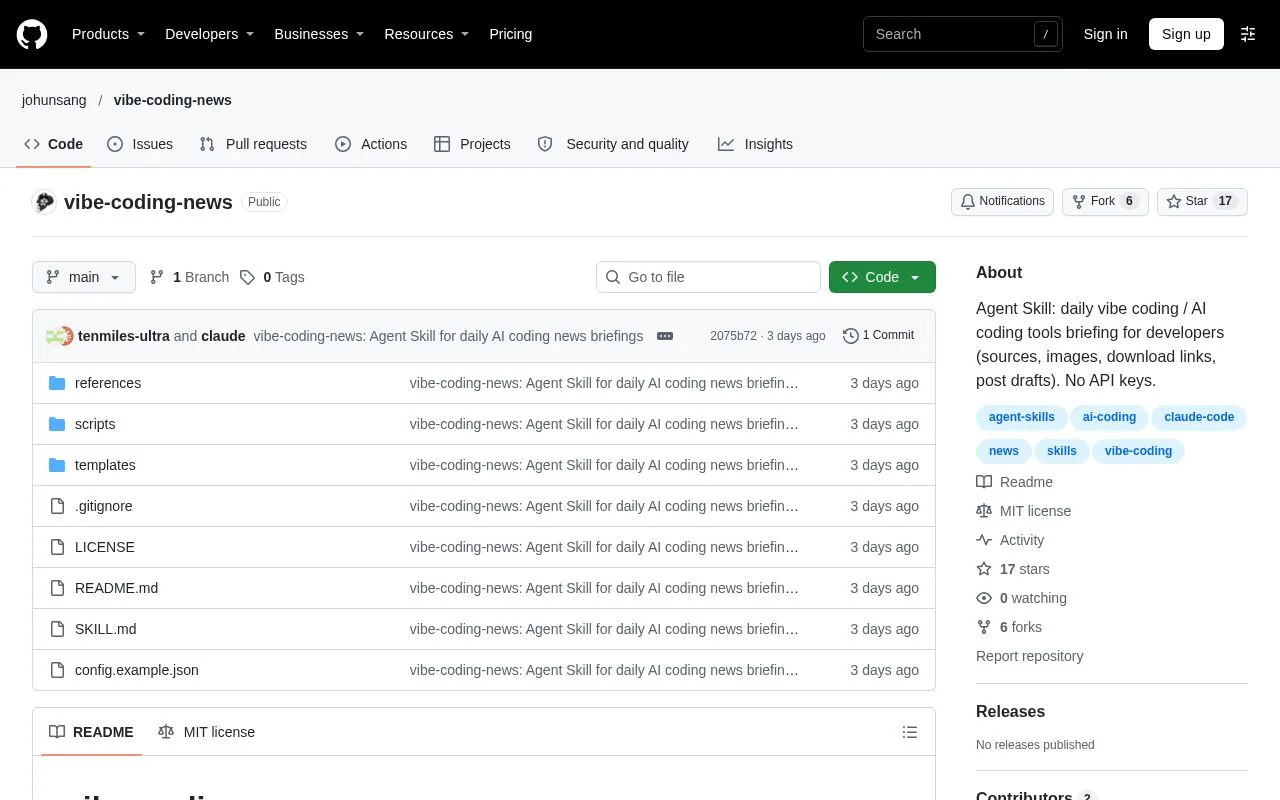The width and height of the screenshot is (1280, 800).
Task: Focus the Go to file input
Action: point(708,277)
